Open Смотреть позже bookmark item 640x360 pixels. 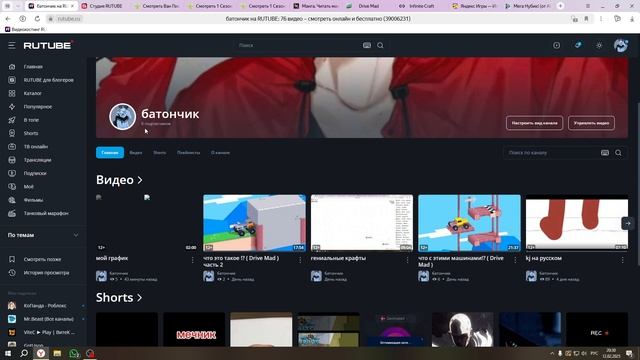coord(42,259)
